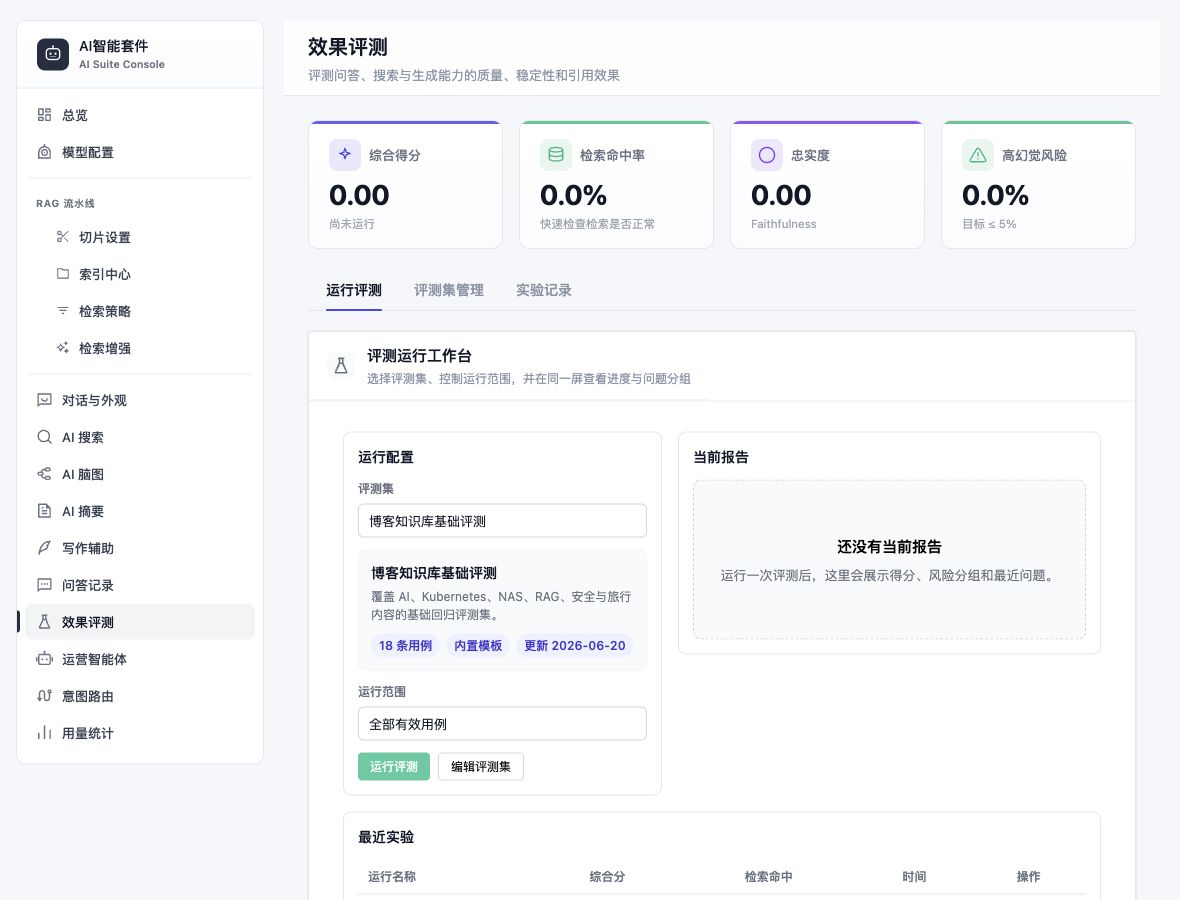Open 对话与外观 settings page
This screenshot has width=1180, height=900.
coord(140,400)
